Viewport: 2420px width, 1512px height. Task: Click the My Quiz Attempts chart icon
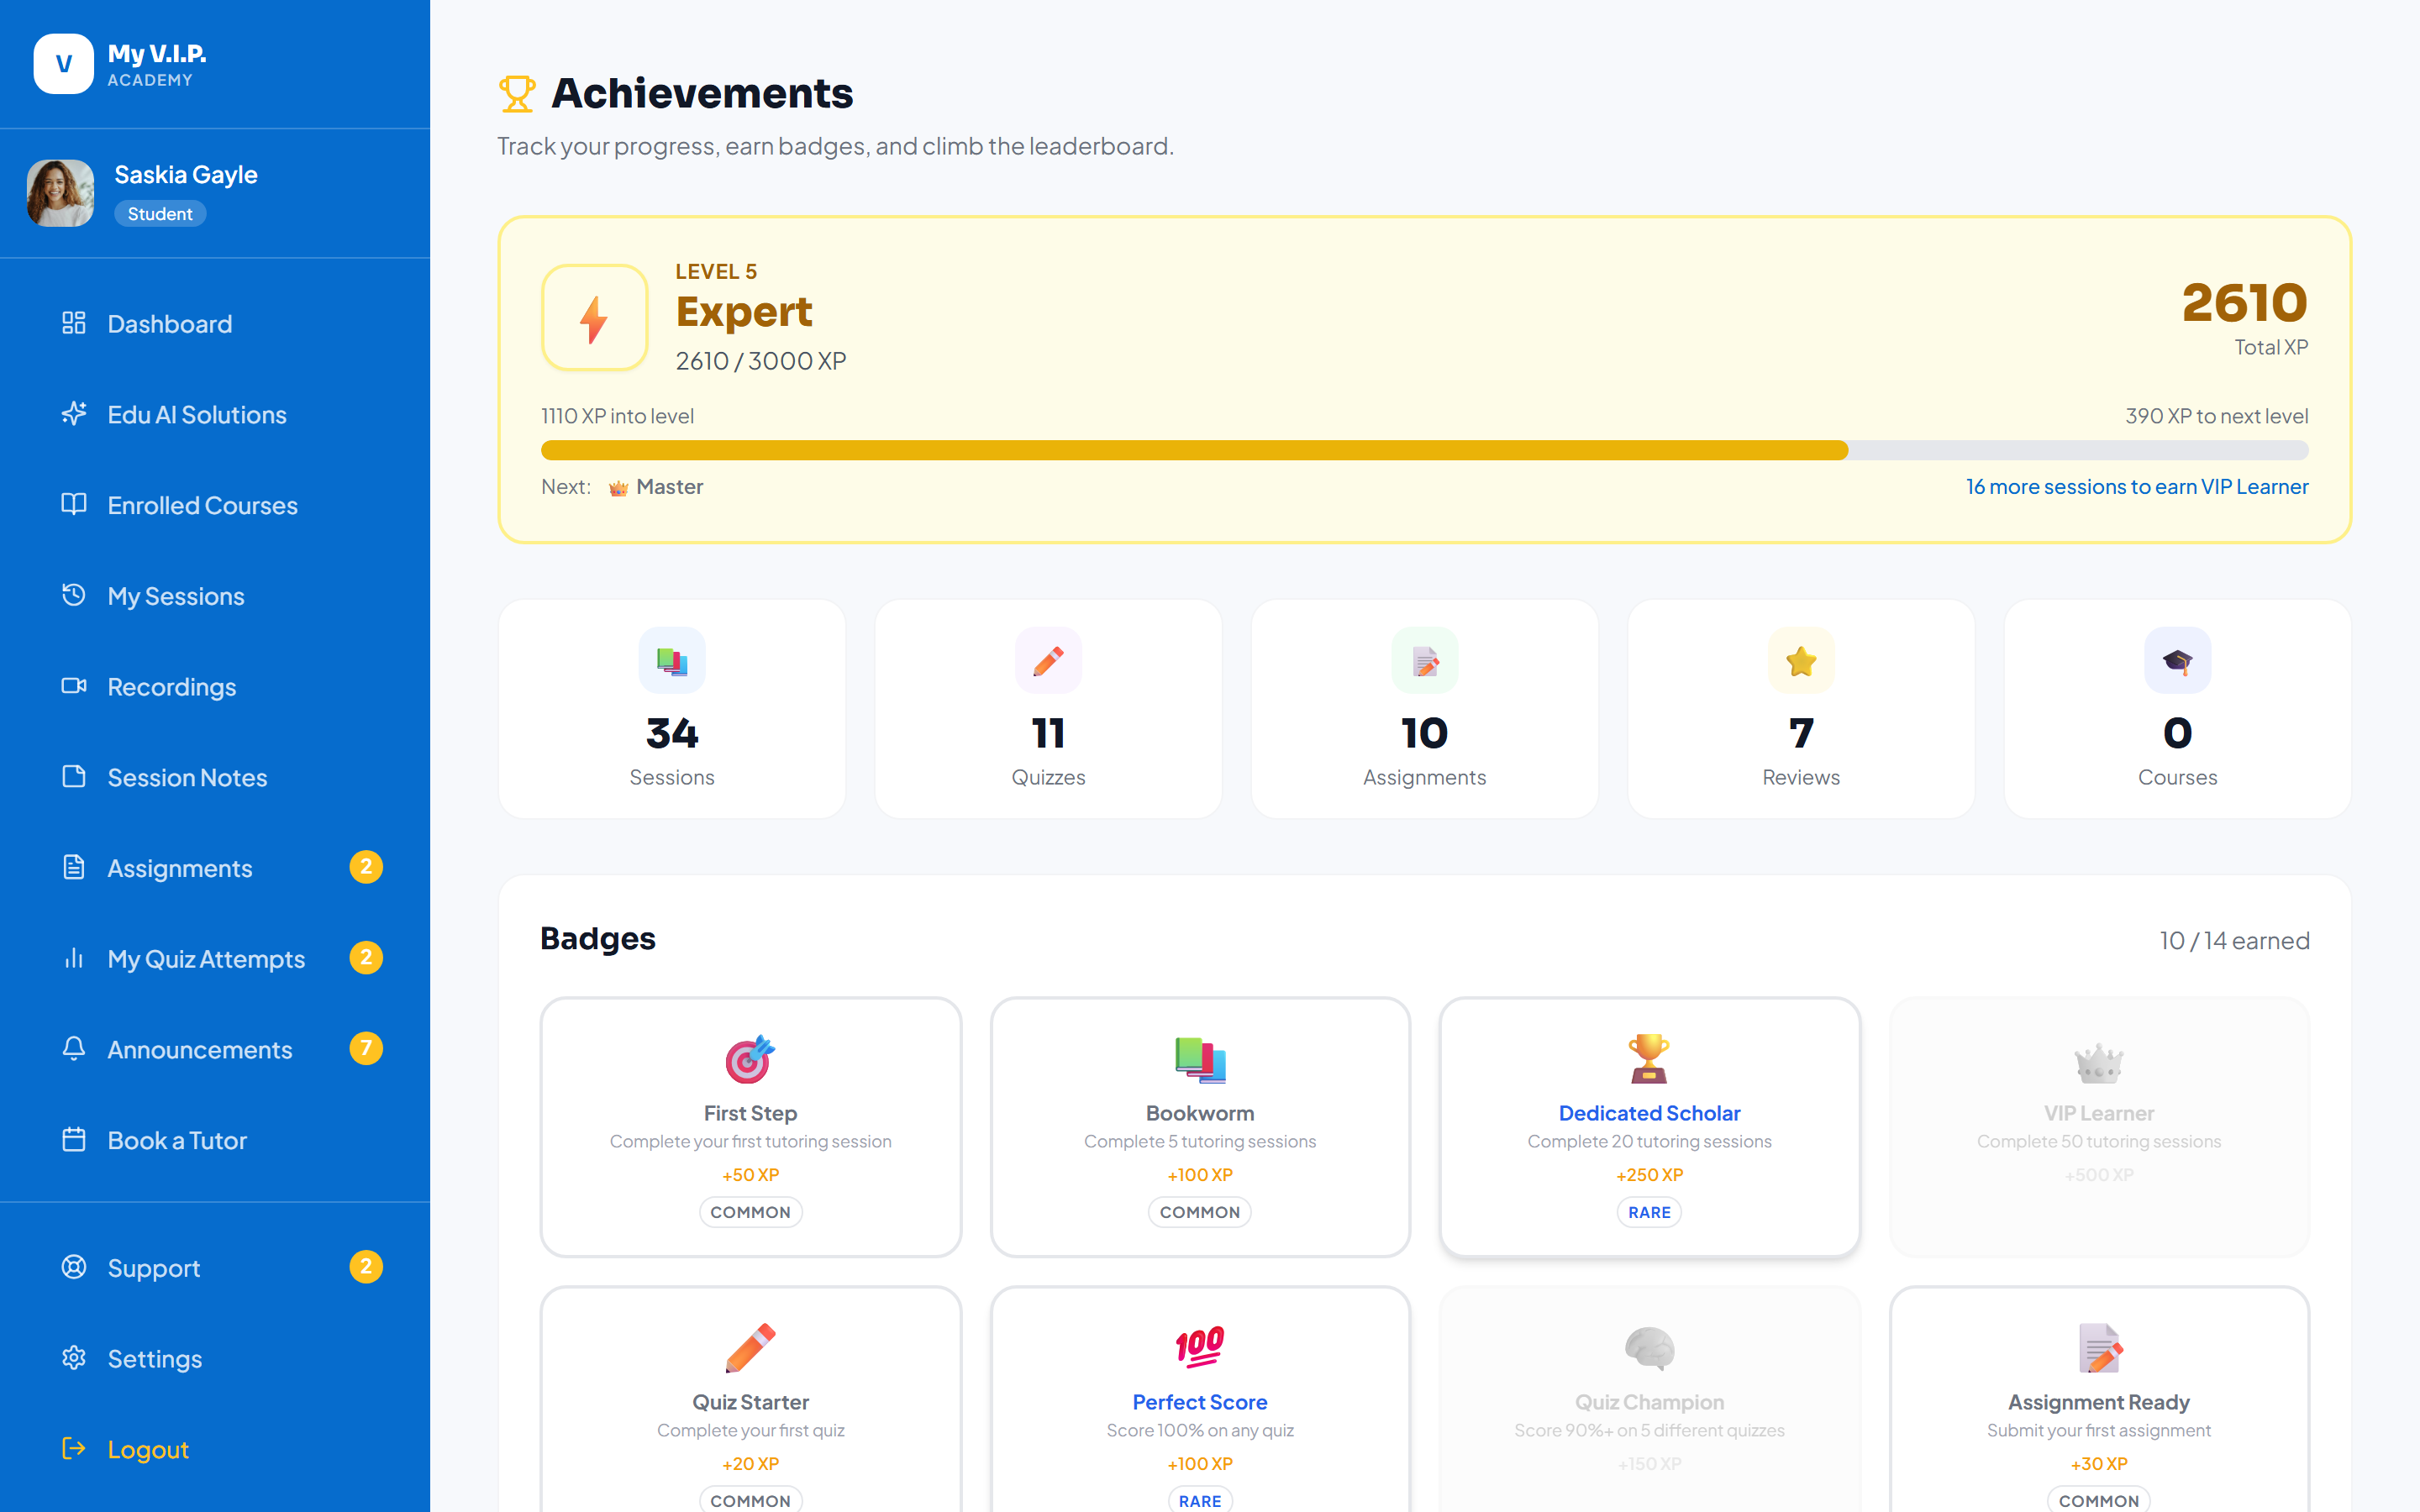(x=74, y=958)
